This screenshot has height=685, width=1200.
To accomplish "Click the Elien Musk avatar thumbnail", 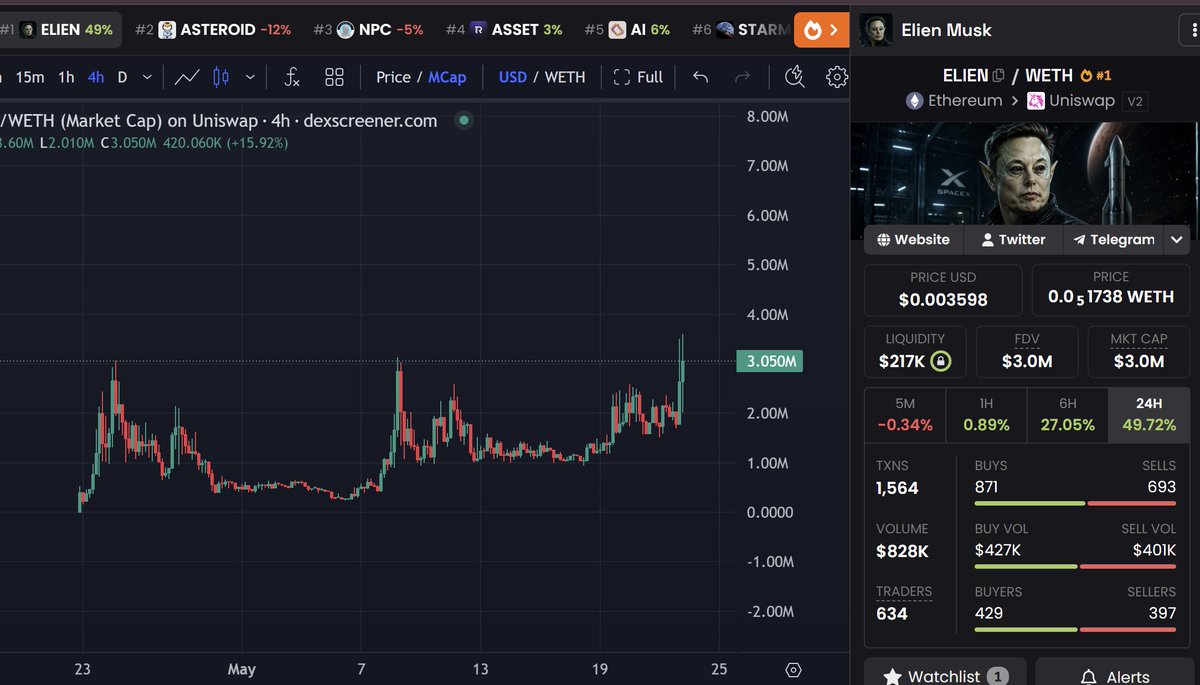I will [x=876, y=29].
